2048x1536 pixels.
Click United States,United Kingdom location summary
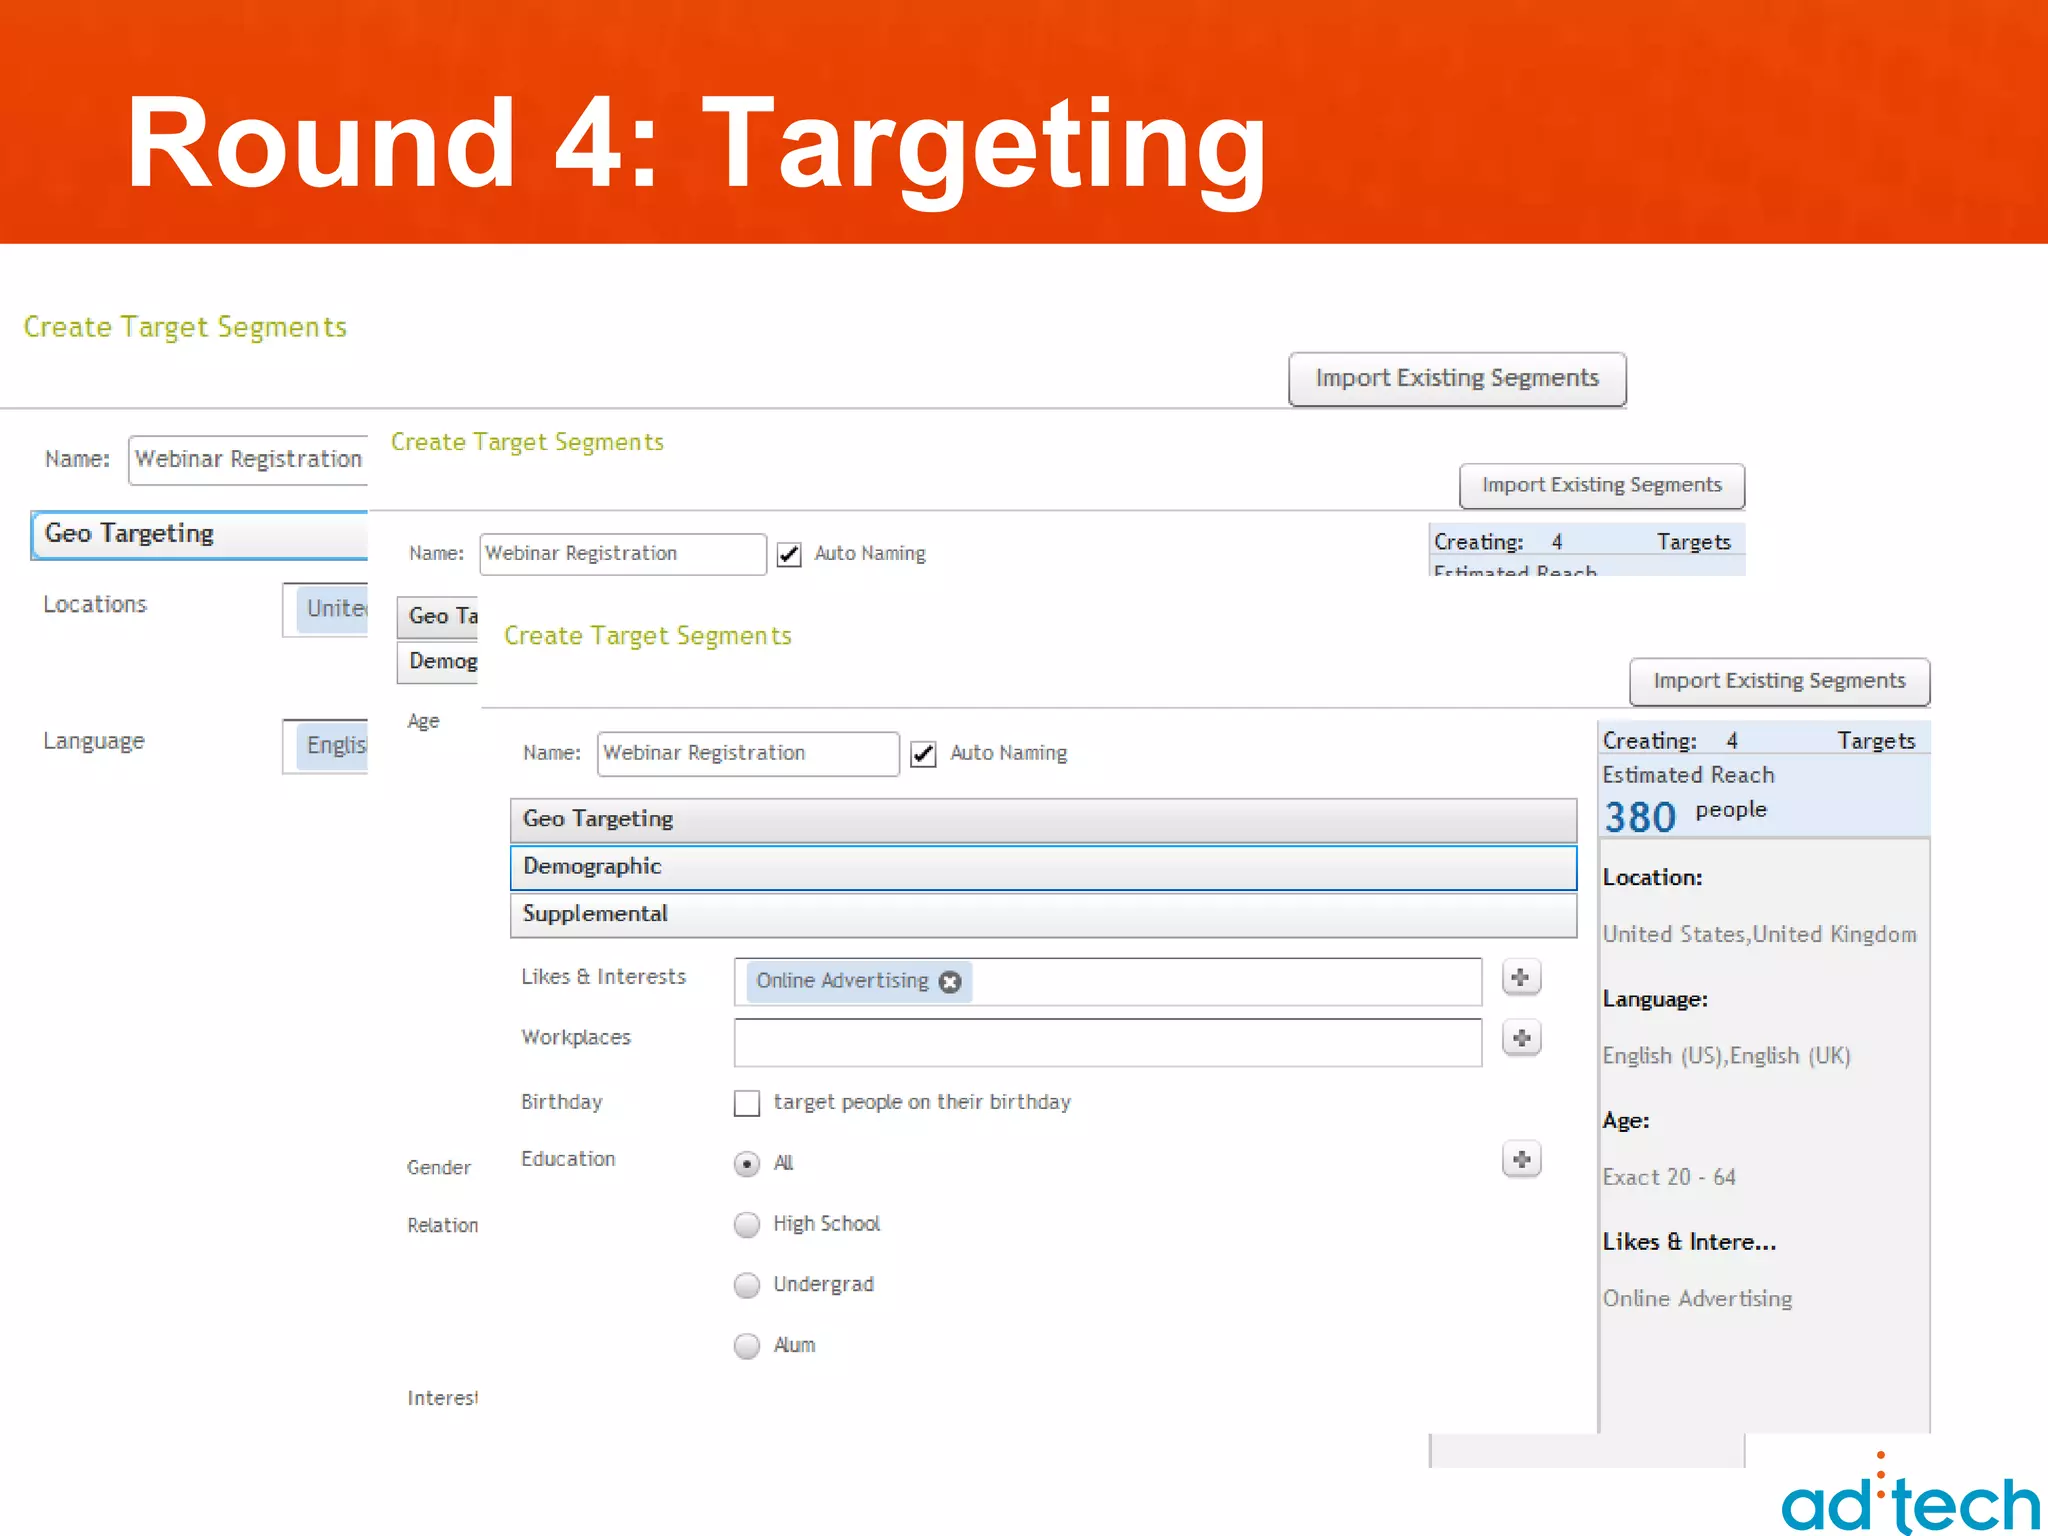click(x=1759, y=934)
